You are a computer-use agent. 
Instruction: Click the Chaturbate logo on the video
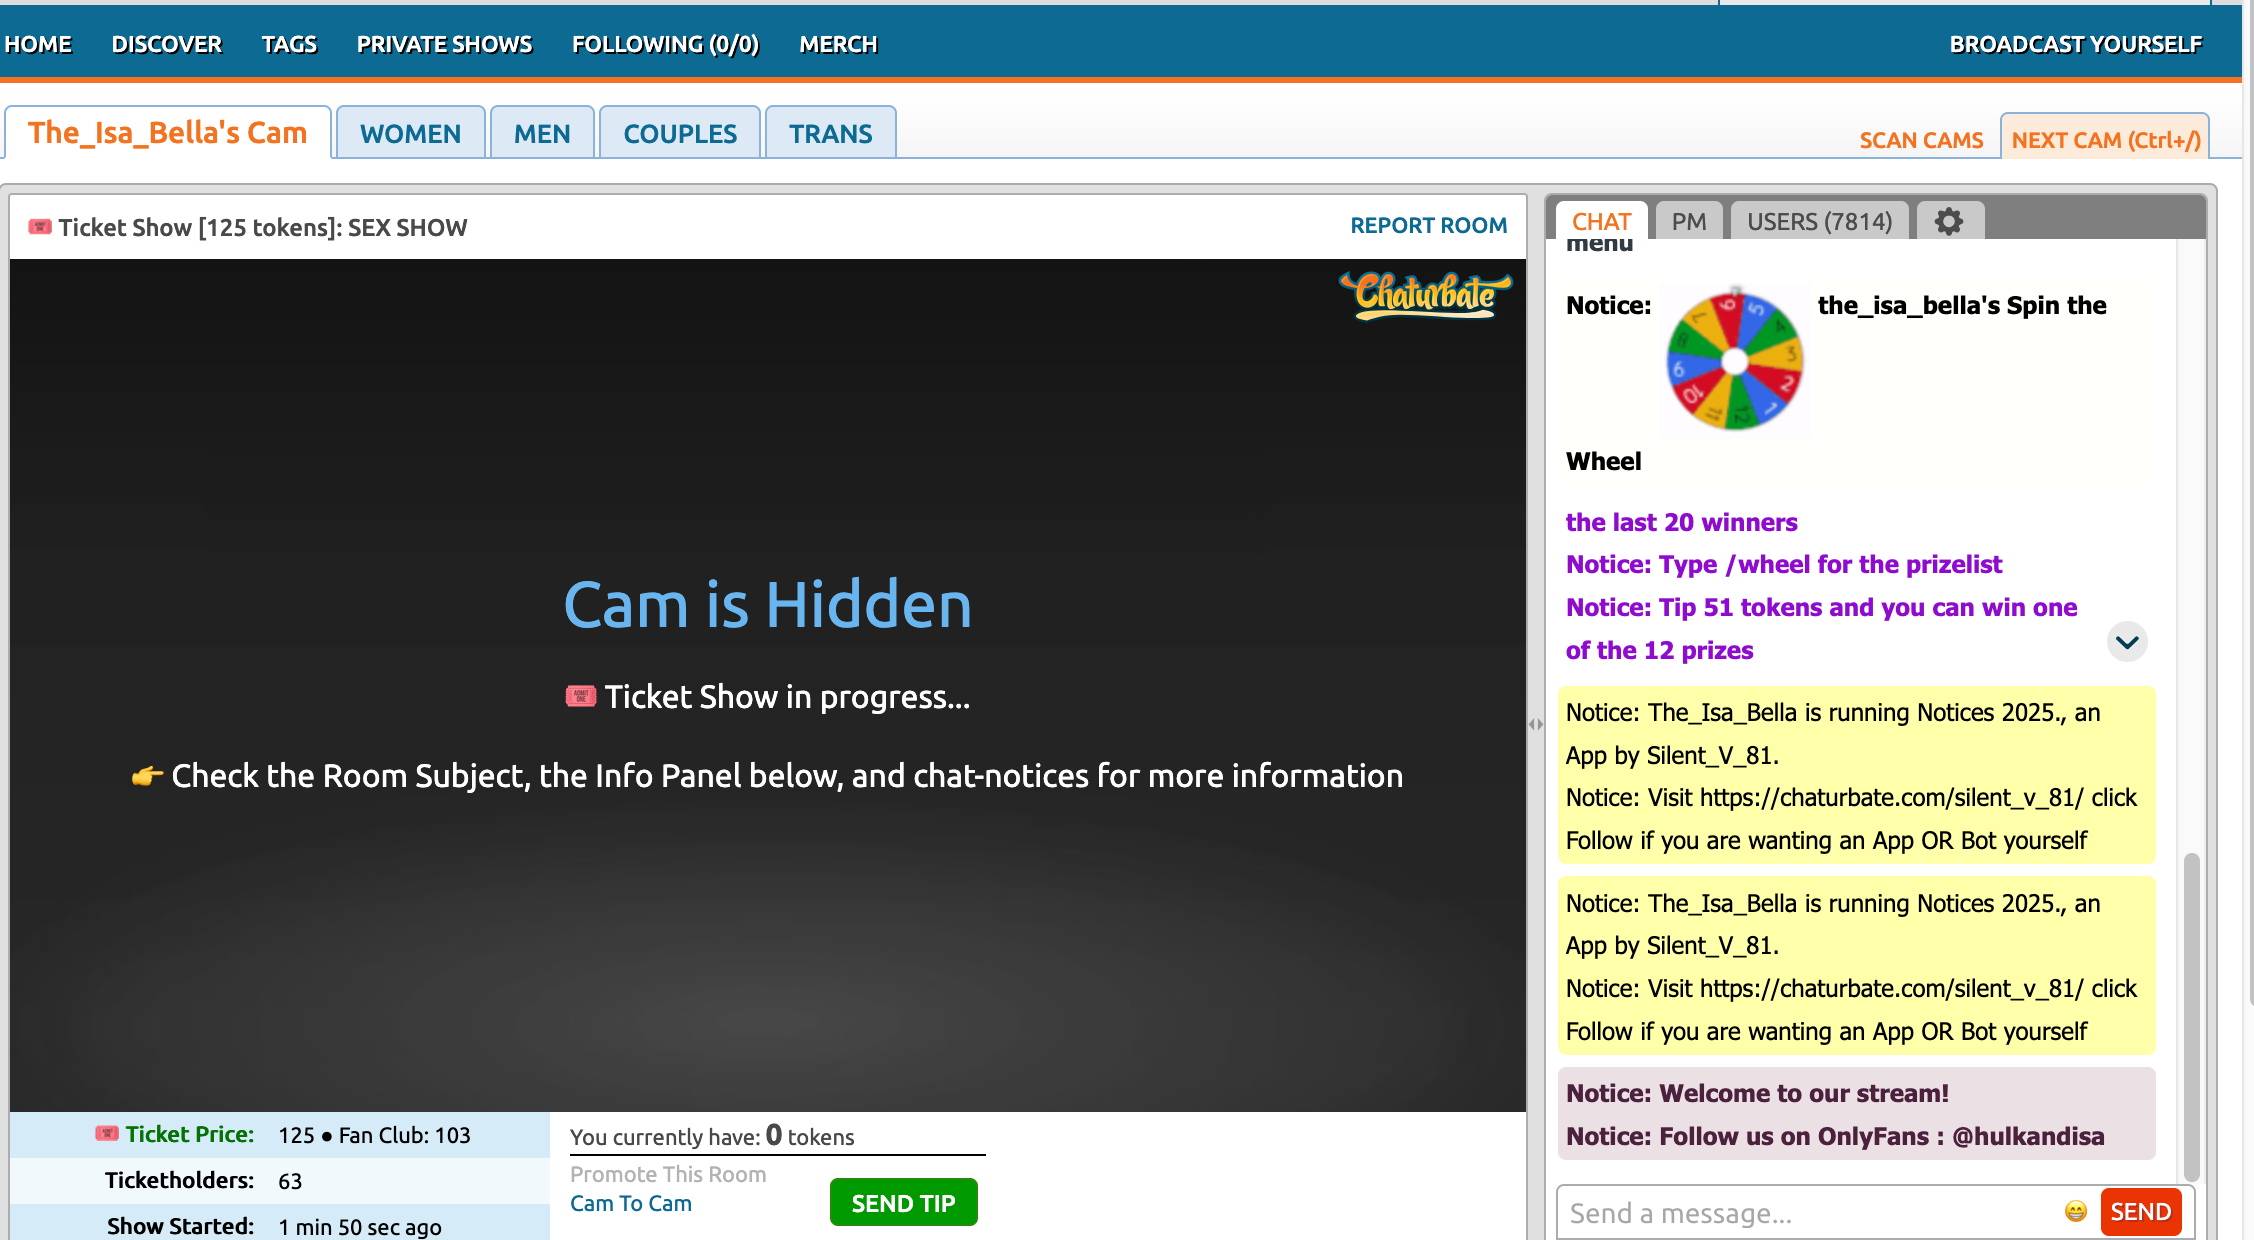(x=1424, y=293)
